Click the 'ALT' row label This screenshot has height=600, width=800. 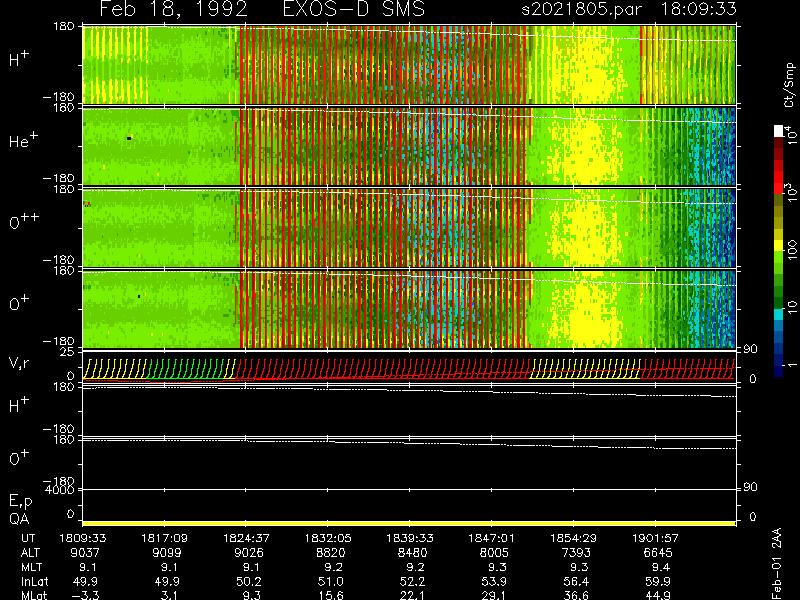click(31, 553)
